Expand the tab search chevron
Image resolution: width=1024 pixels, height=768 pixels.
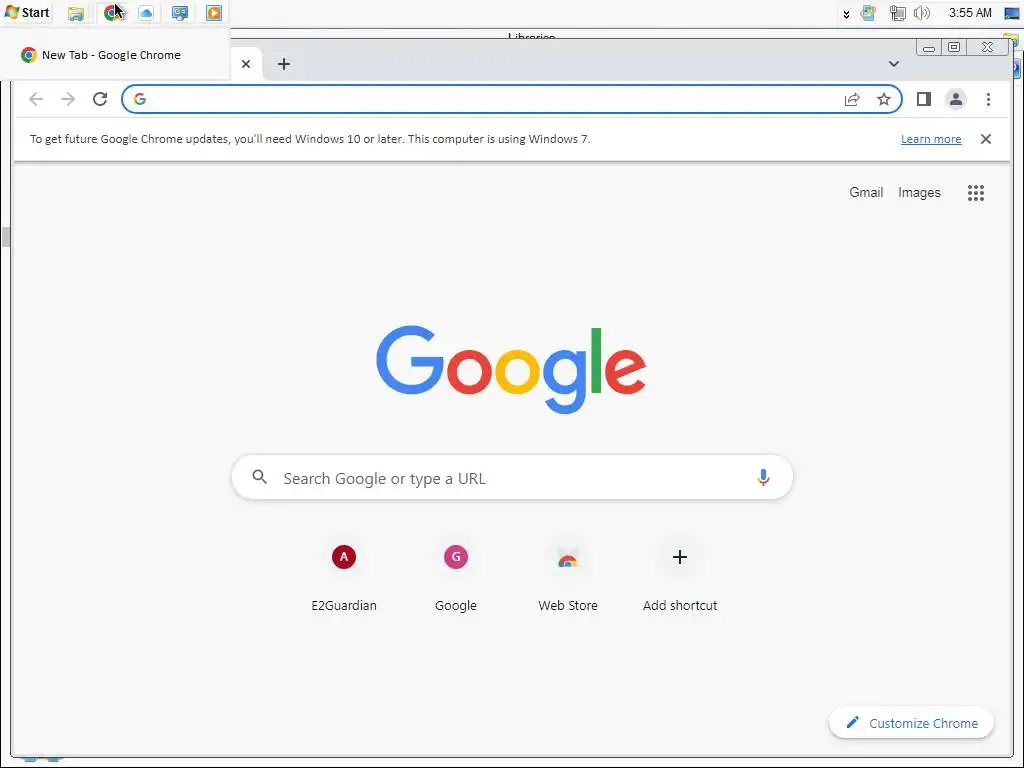click(x=894, y=64)
